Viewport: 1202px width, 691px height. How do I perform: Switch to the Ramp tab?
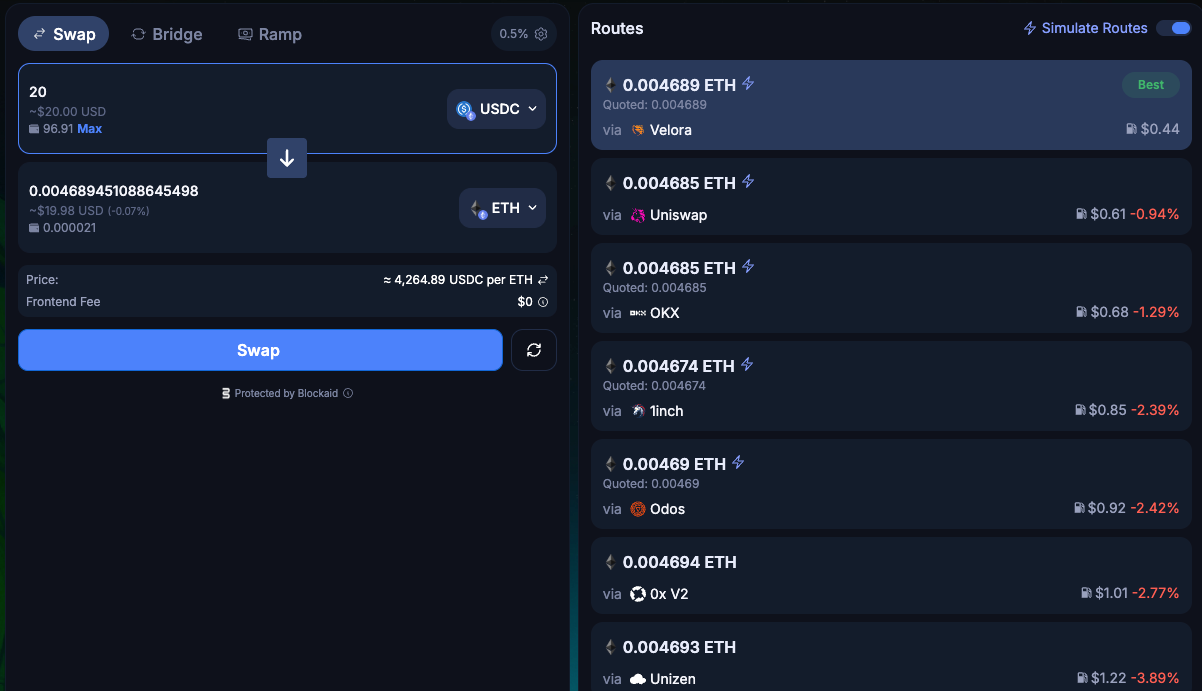pos(269,33)
